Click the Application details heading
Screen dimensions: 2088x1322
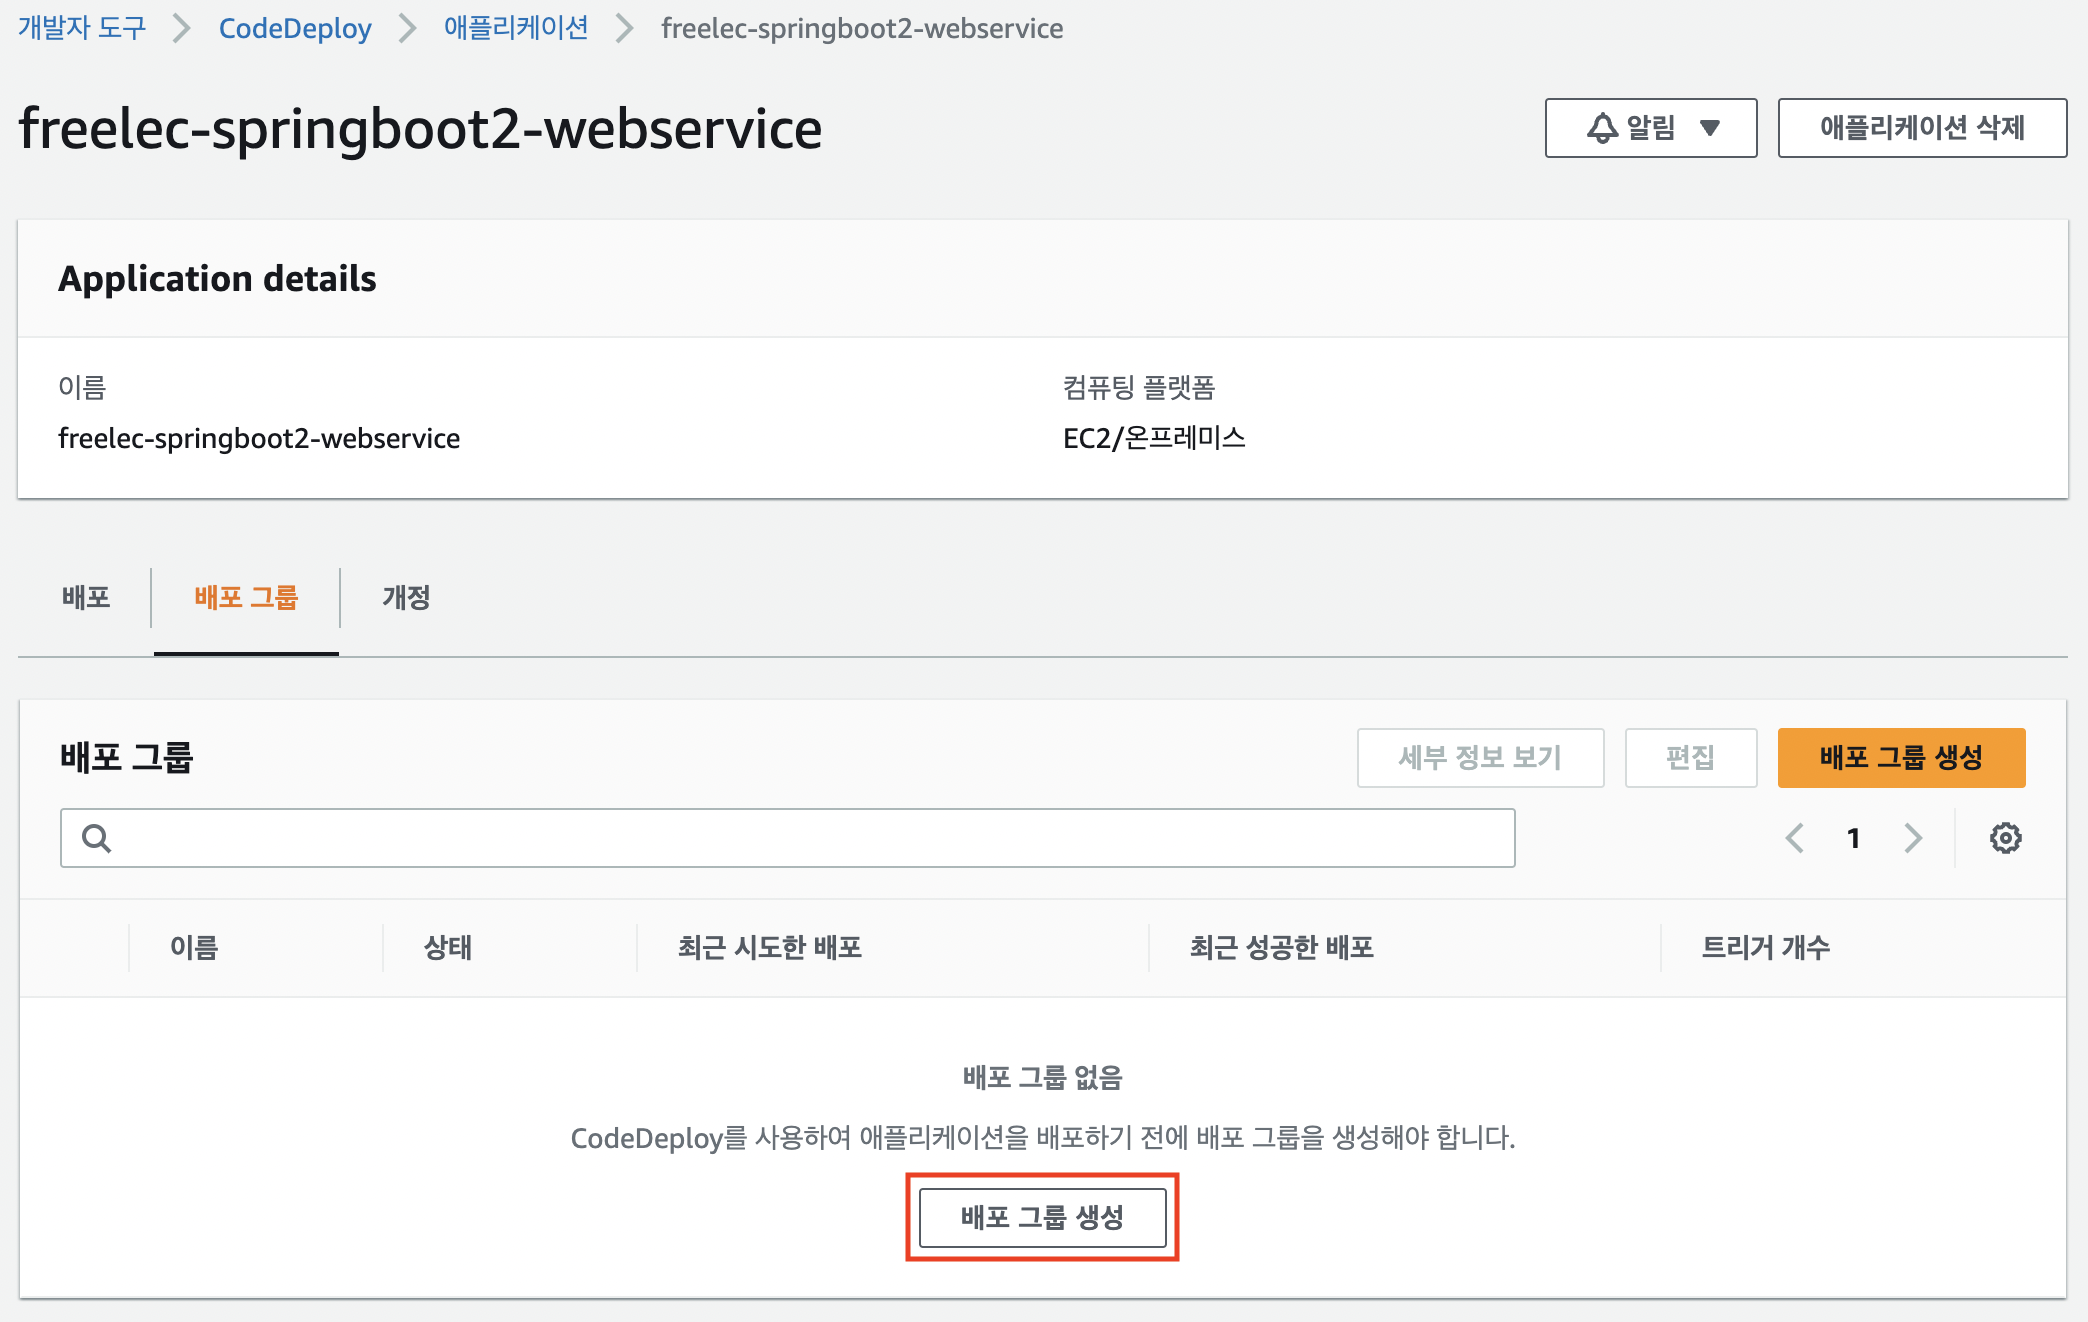[x=217, y=278]
